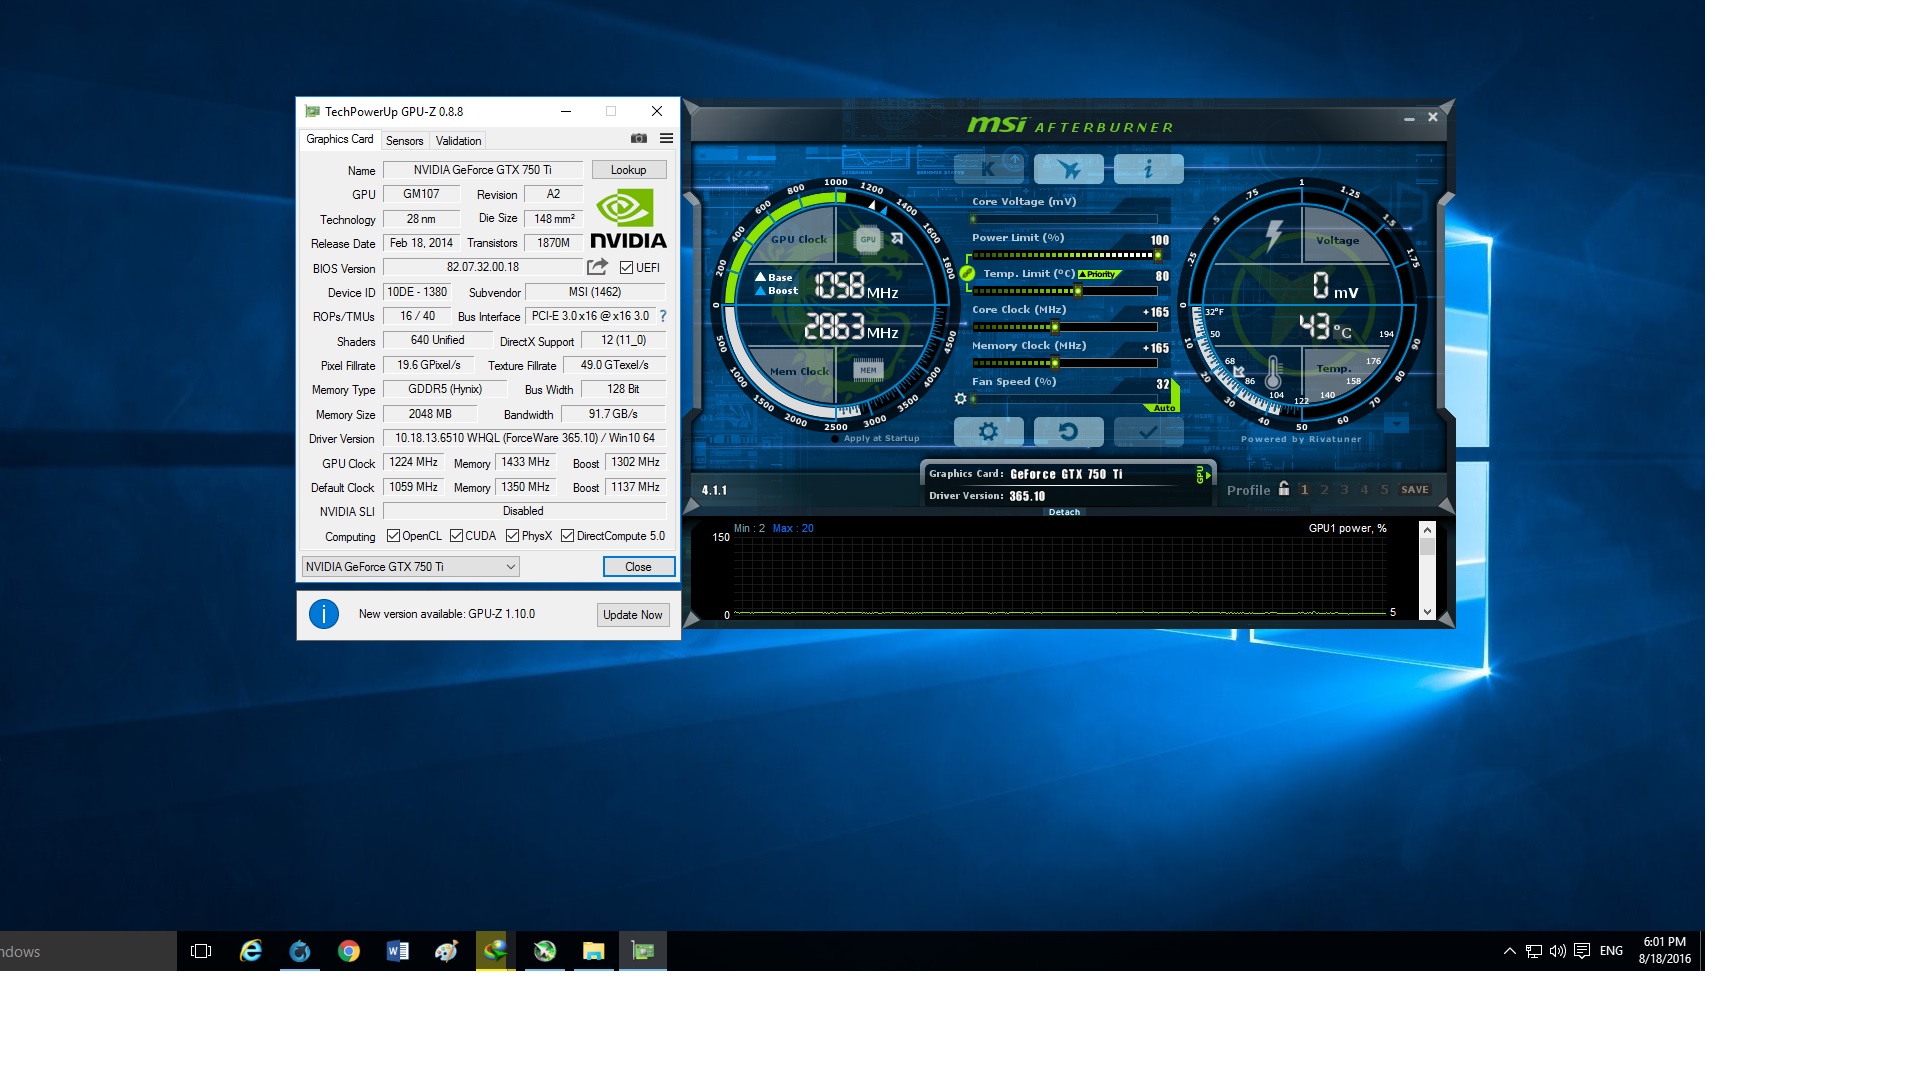1920x1080 pixels.
Task: Click the BIOS export share icon
Action: pos(597,267)
